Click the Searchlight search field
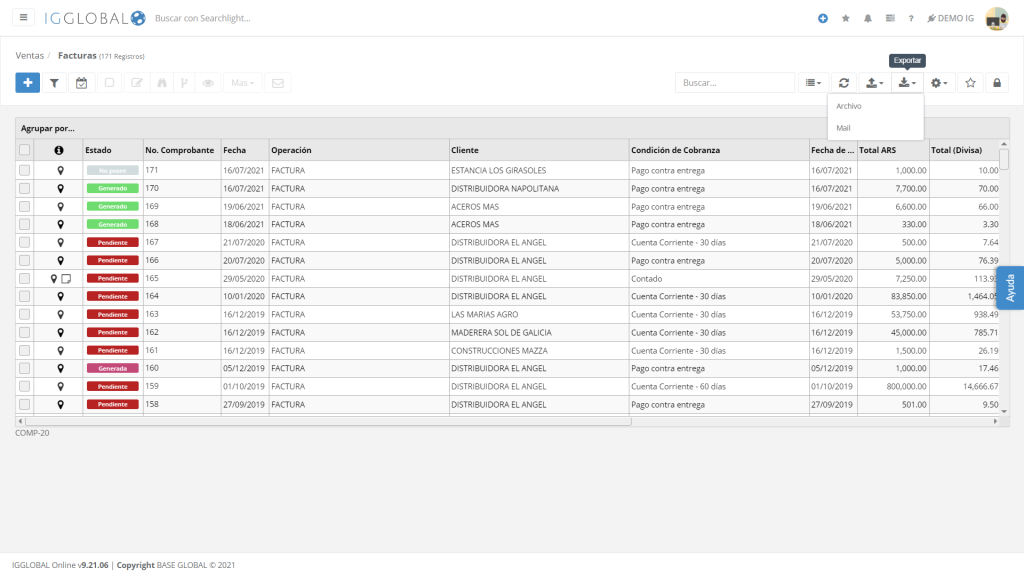Screen dimensions: 1024x576 [202, 18]
